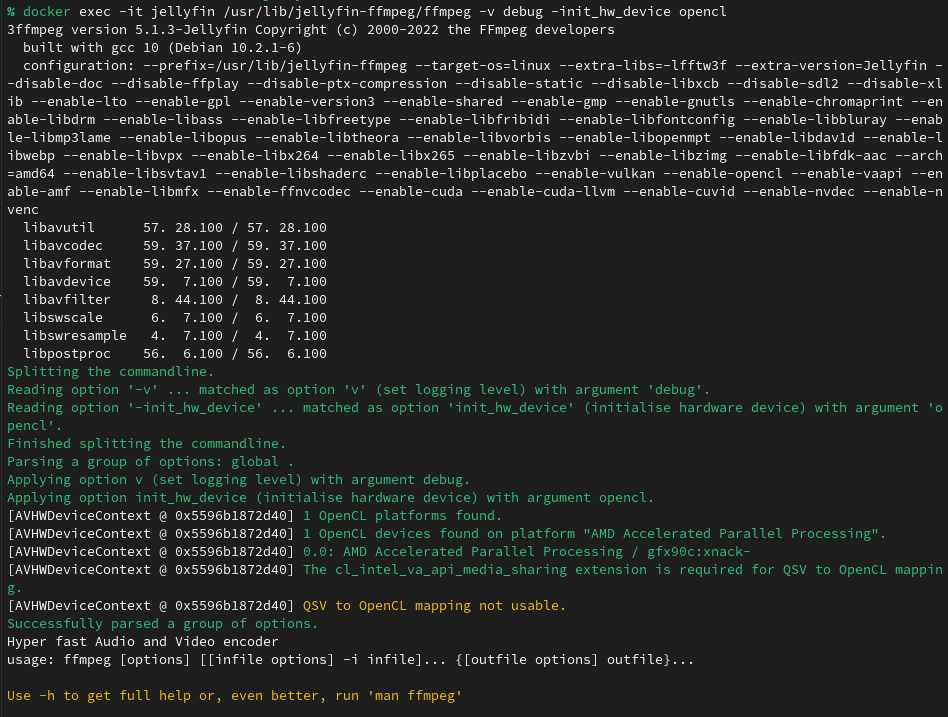This screenshot has width=948, height=717.
Task: Select the libpostproc version row
Action: click(175, 354)
